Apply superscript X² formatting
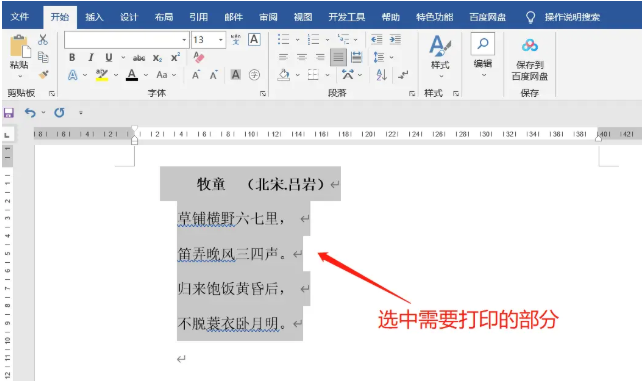 [x=175, y=57]
